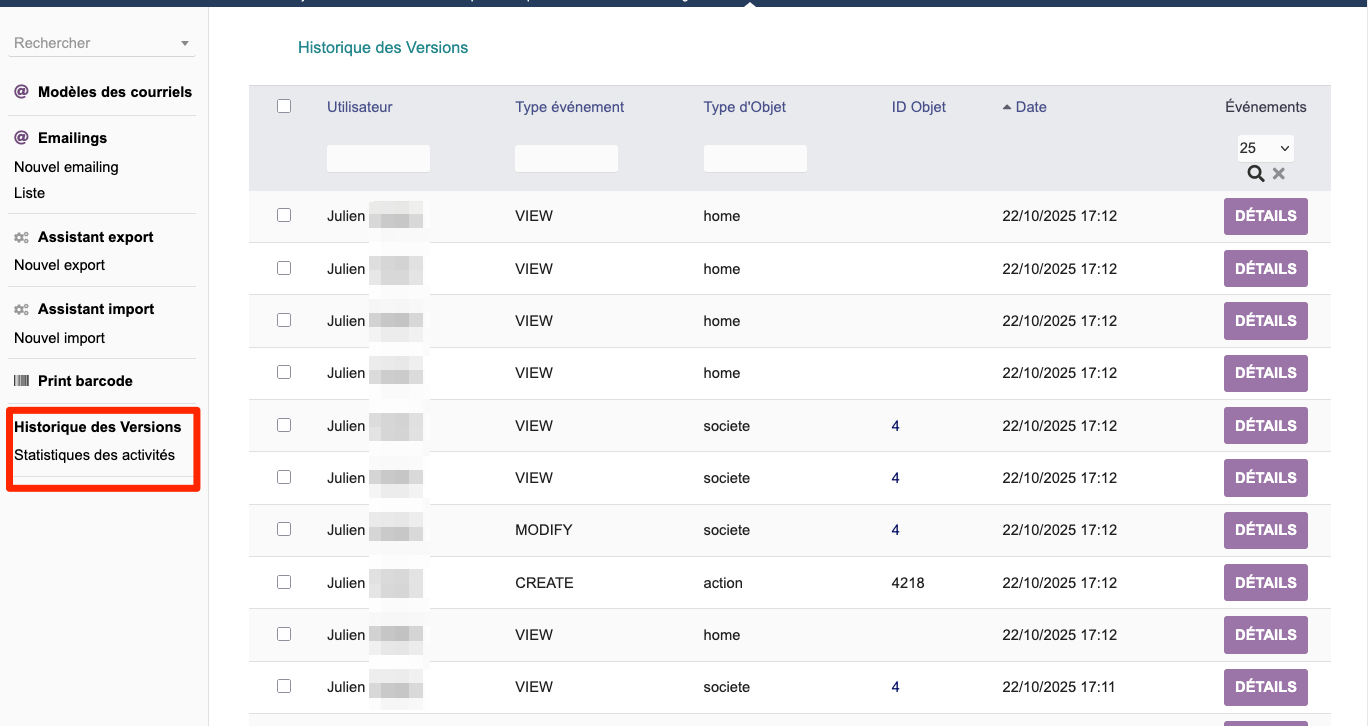Click the @ icon beside Emailings
The width and height of the screenshot is (1368, 726).
(x=21, y=138)
